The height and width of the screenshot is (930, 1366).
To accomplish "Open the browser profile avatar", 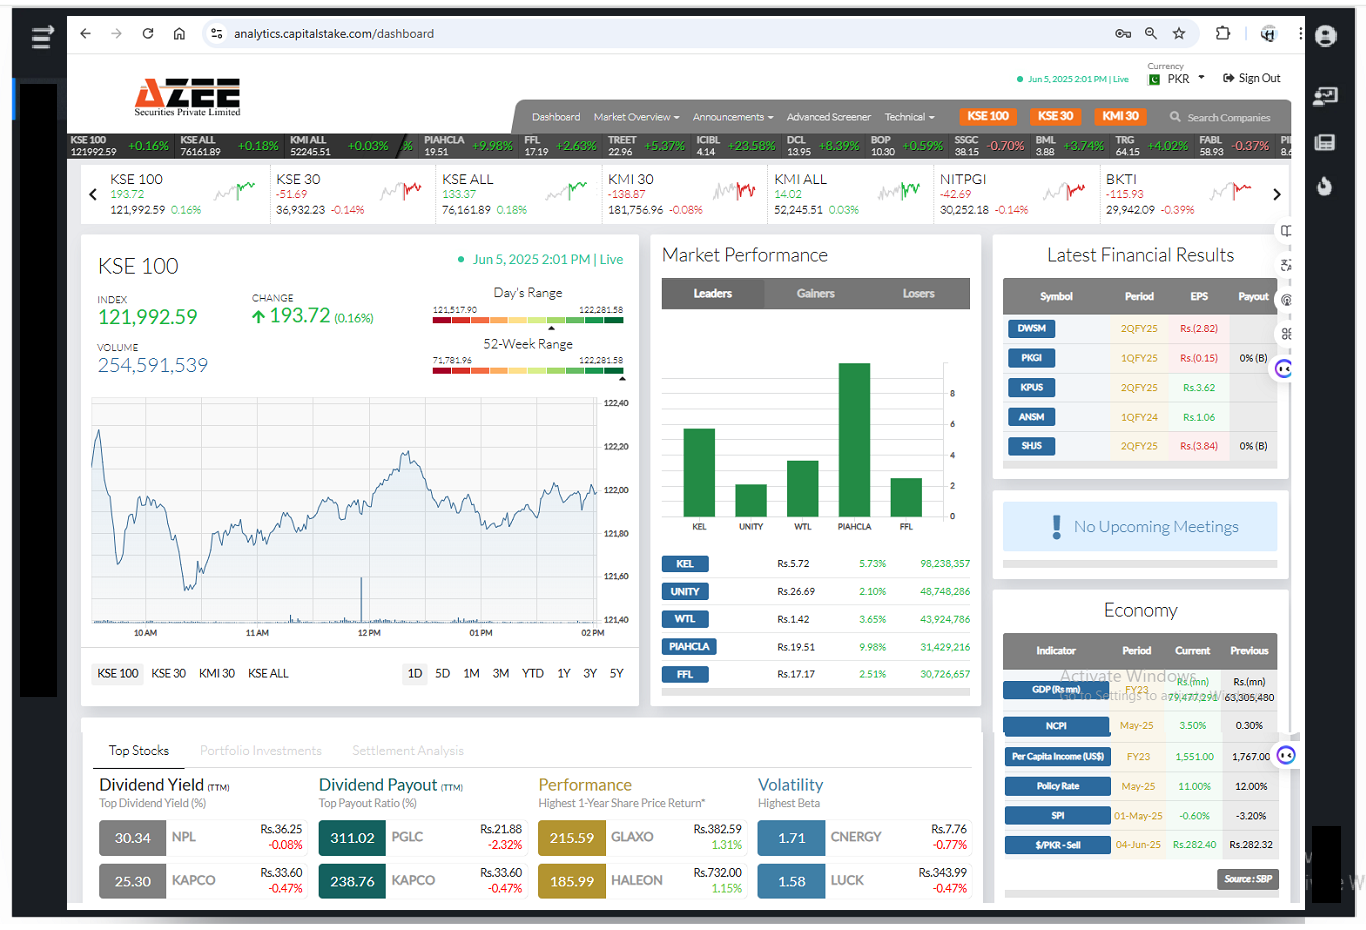I will [x=1268, y=34].
